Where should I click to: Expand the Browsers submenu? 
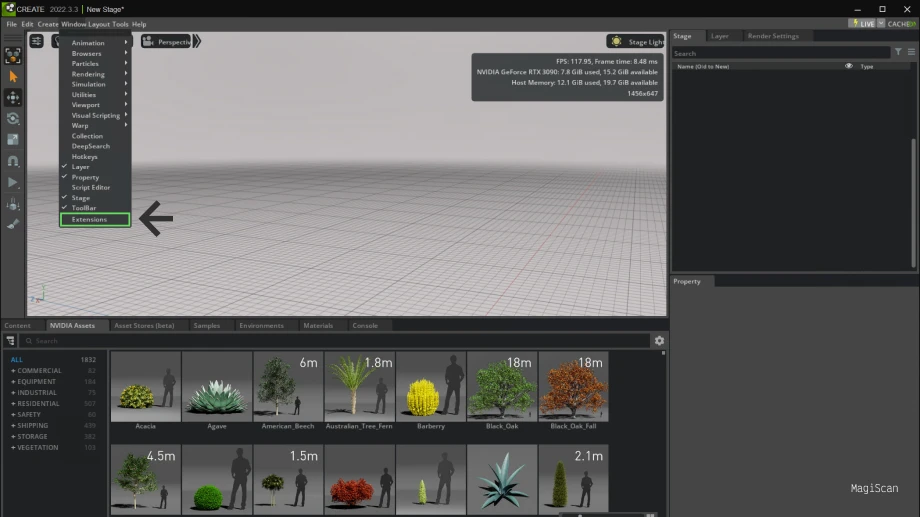(94, 53)
